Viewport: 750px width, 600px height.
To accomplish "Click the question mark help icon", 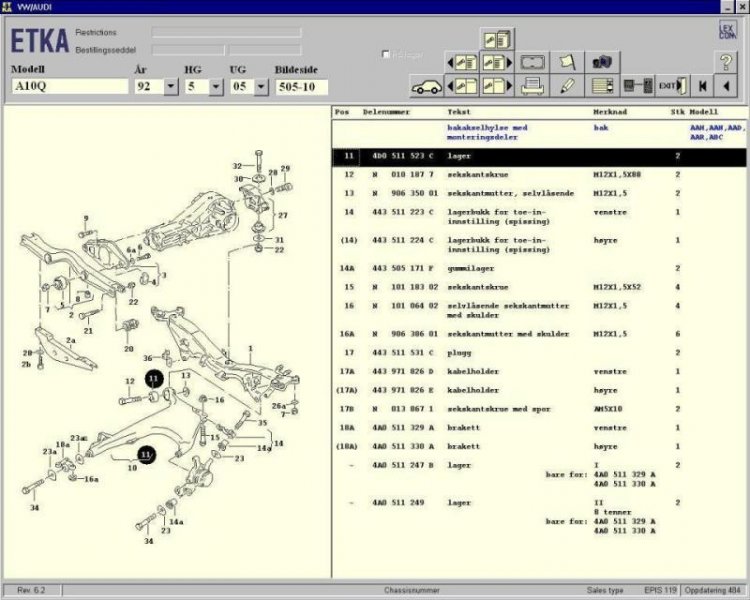I will click(x=725, y=62).
